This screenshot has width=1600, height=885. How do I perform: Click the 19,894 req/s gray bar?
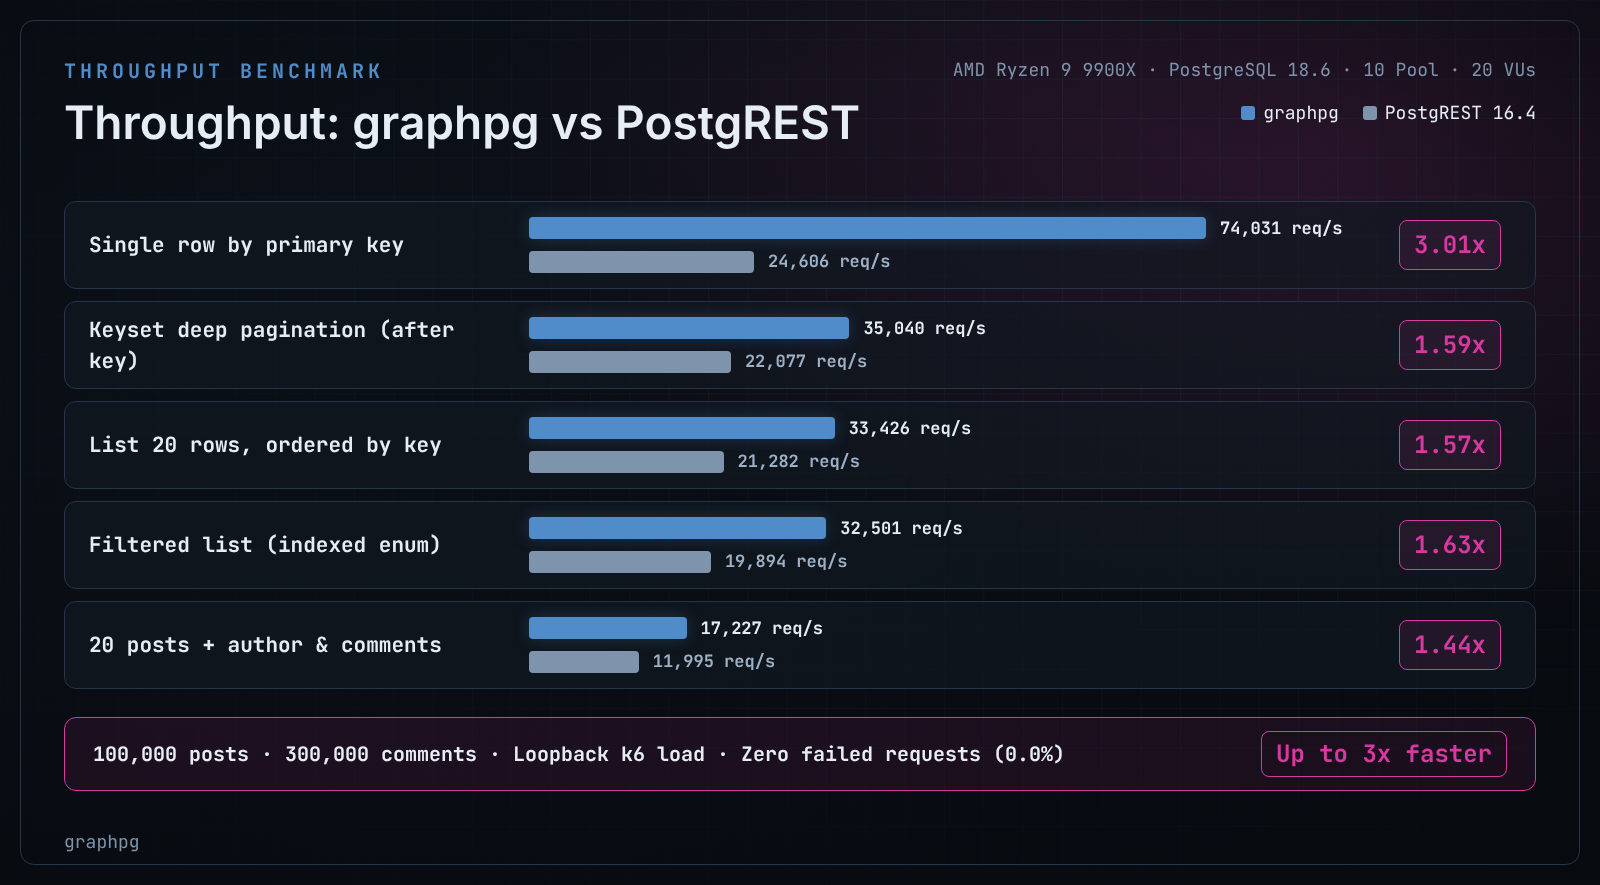620,562
